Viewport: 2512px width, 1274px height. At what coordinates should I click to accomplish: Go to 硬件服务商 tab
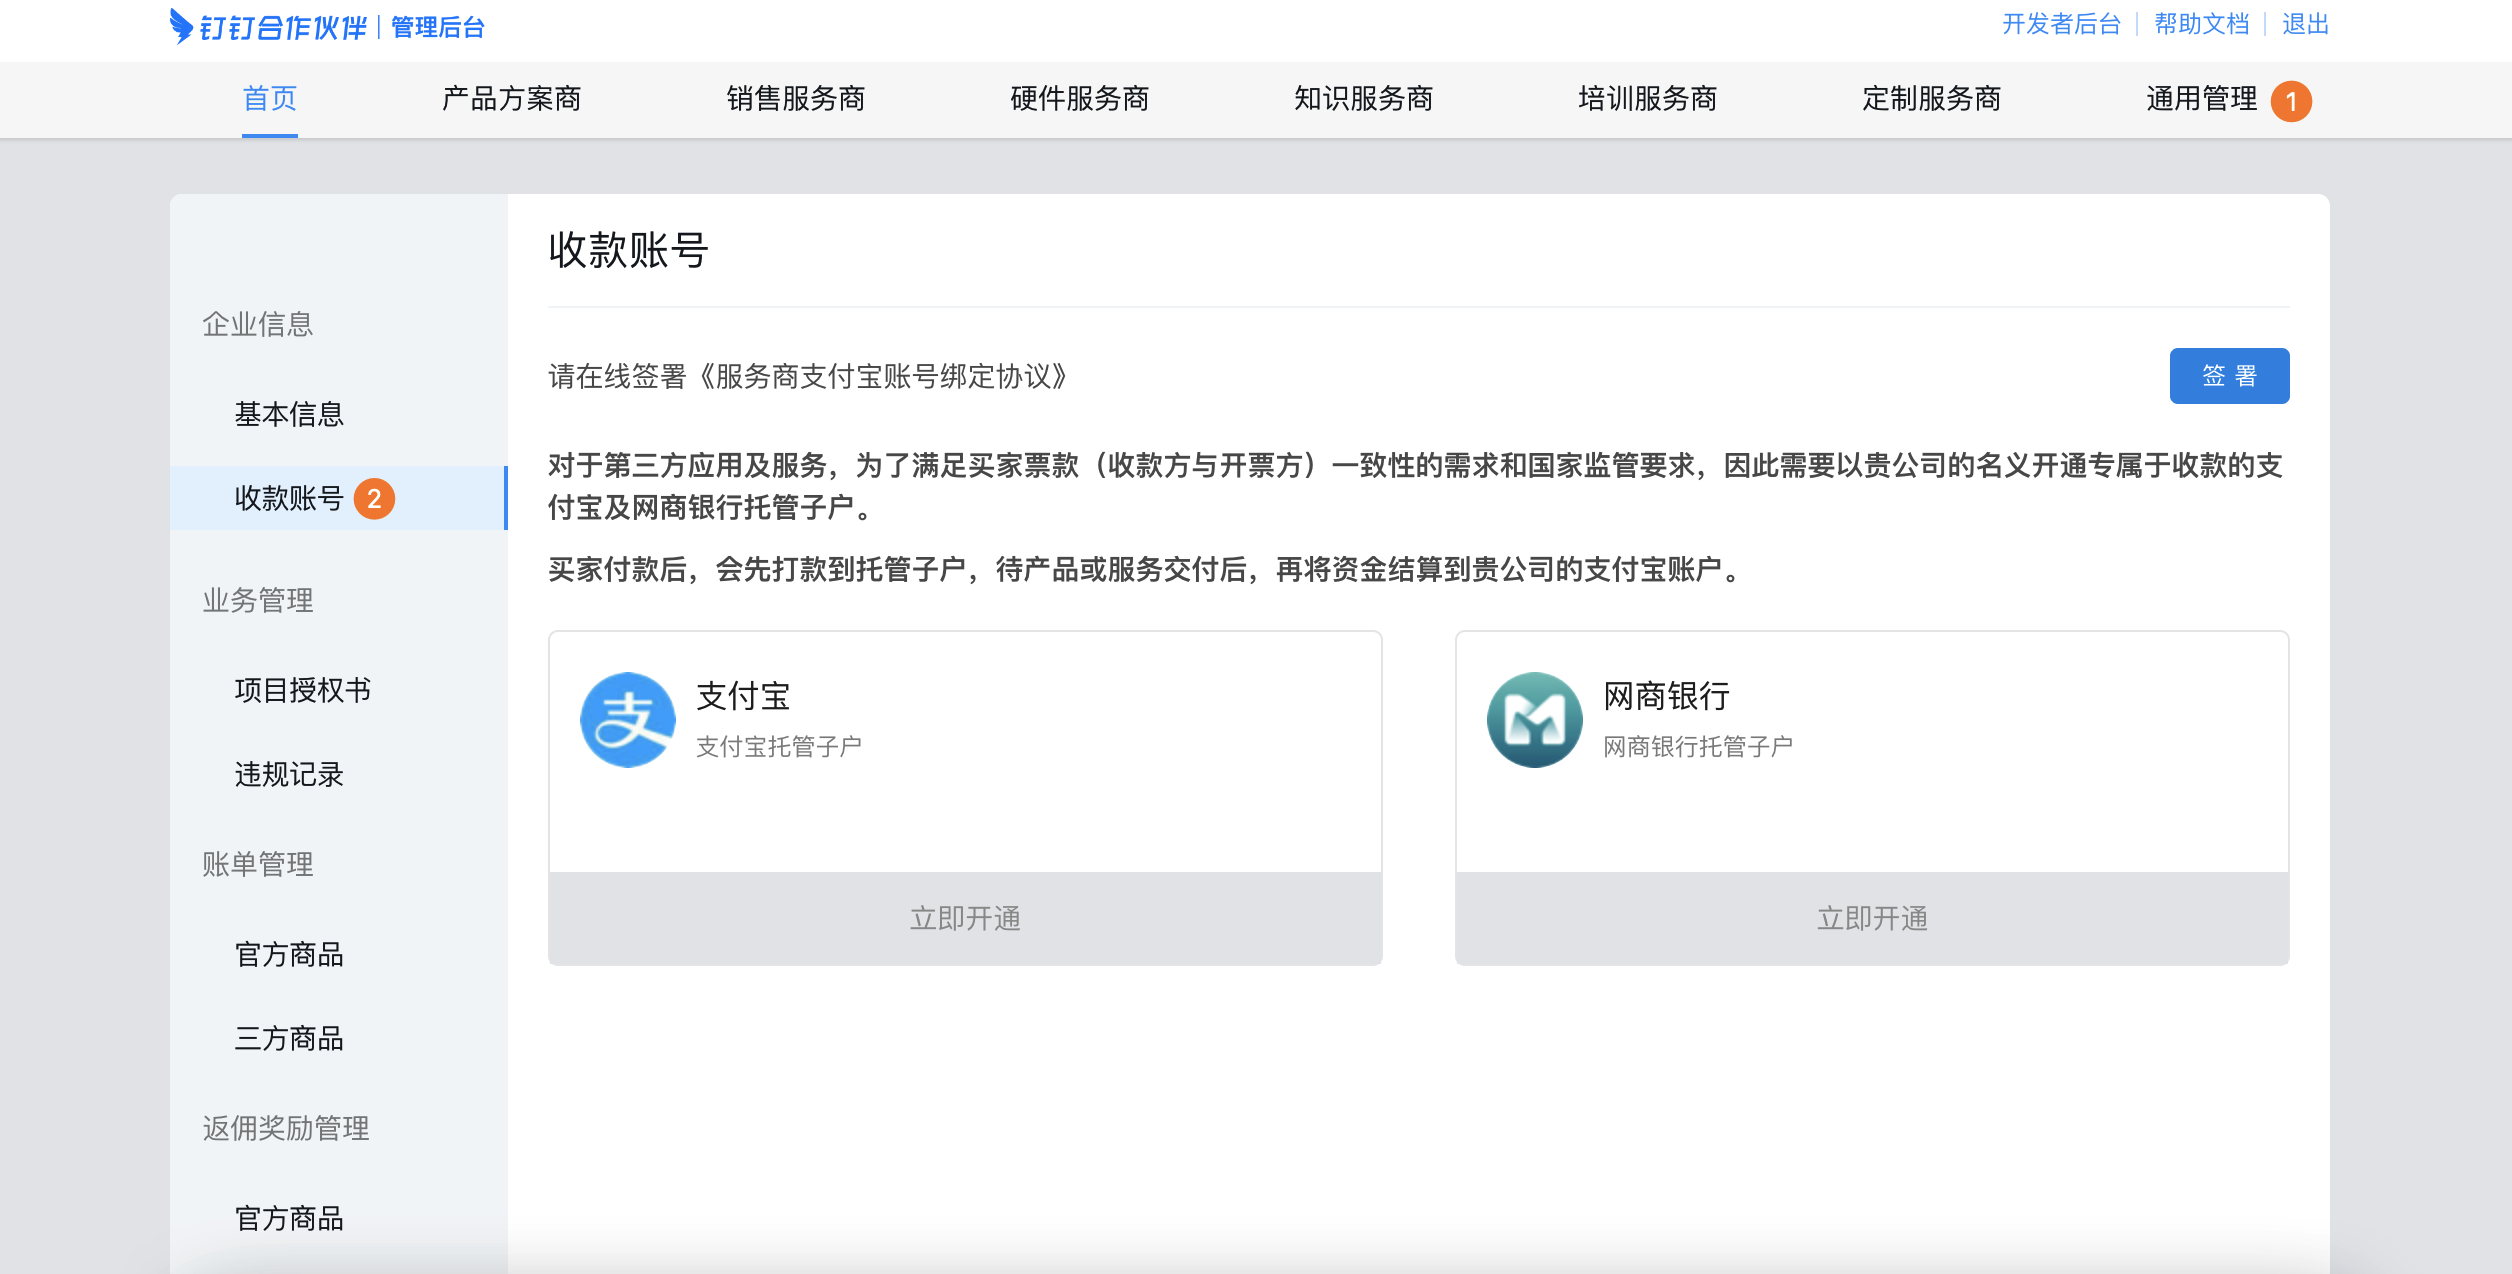1079,99
